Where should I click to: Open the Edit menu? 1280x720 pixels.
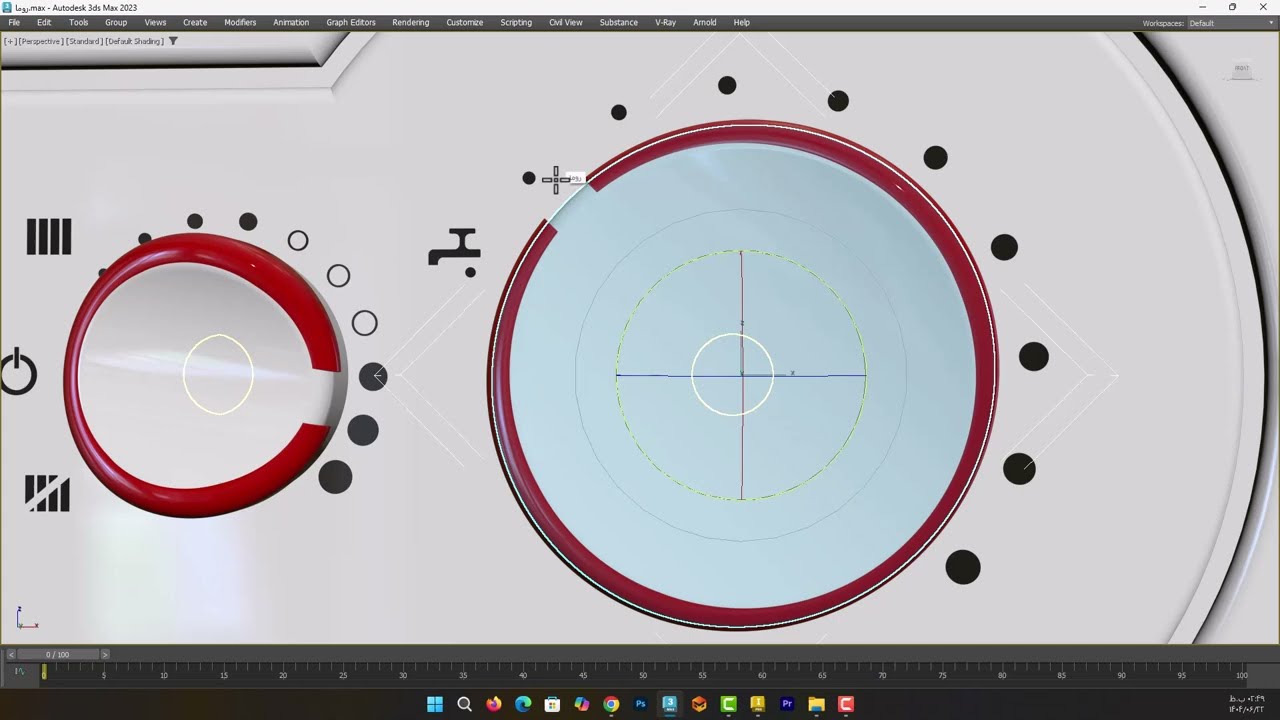click(x=44, y=22)
